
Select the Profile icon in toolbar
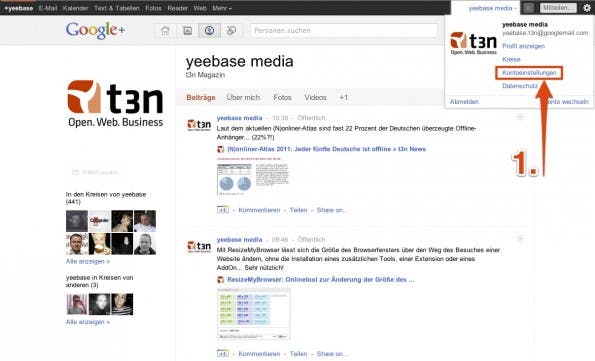[209, 31]
